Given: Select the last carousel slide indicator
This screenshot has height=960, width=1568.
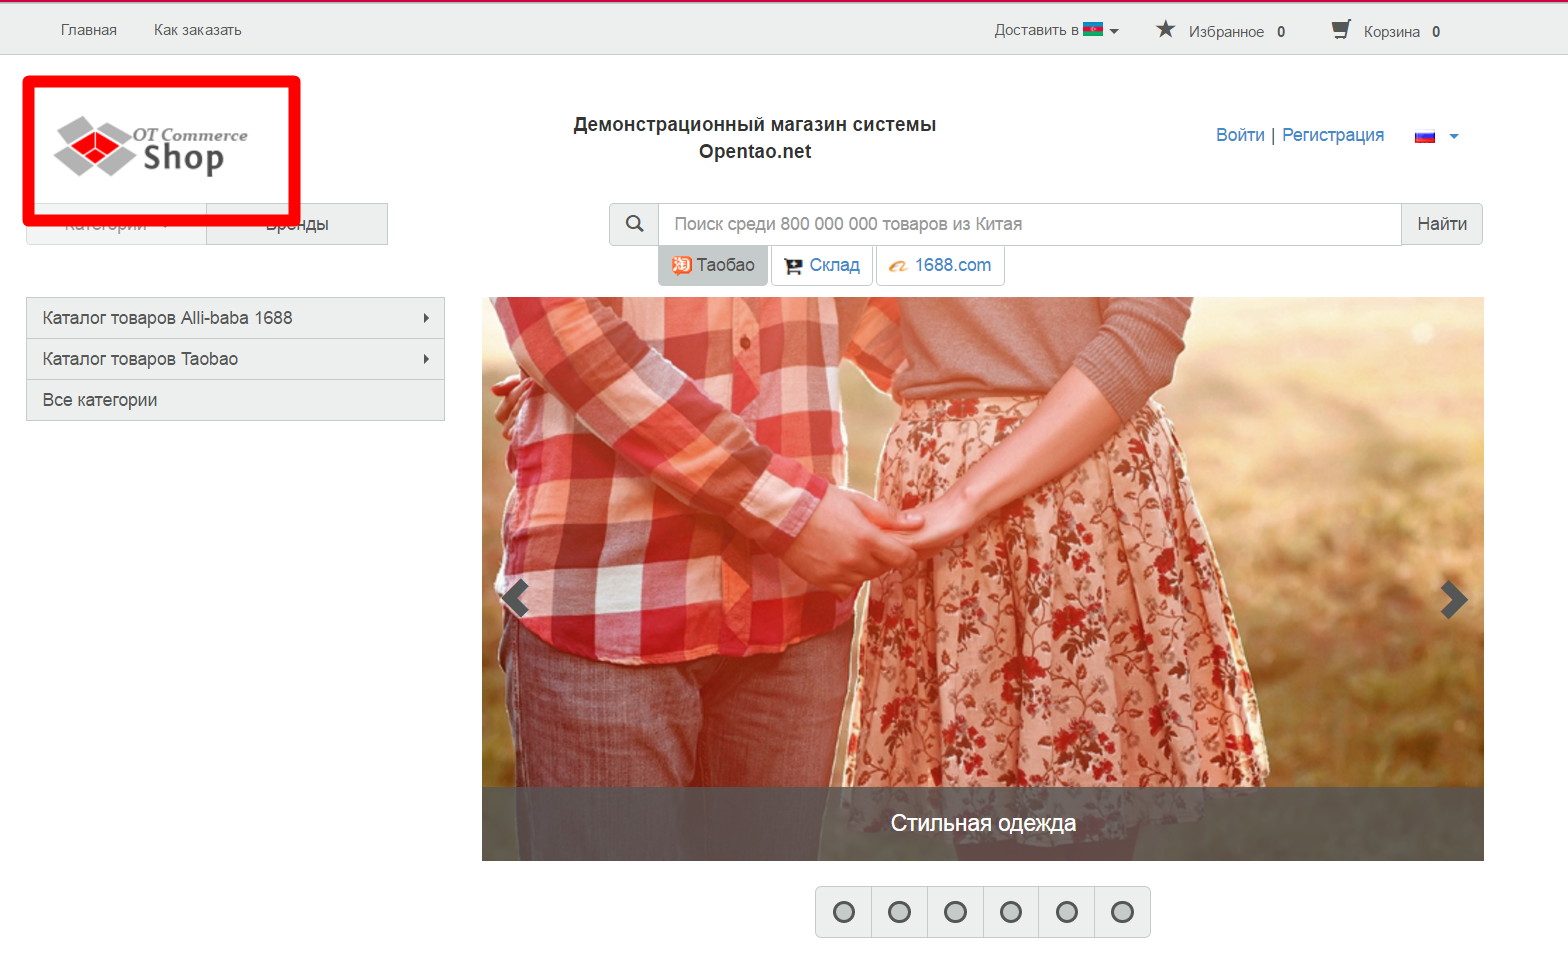Looking at the screenshot, I should coord(1122,912).
